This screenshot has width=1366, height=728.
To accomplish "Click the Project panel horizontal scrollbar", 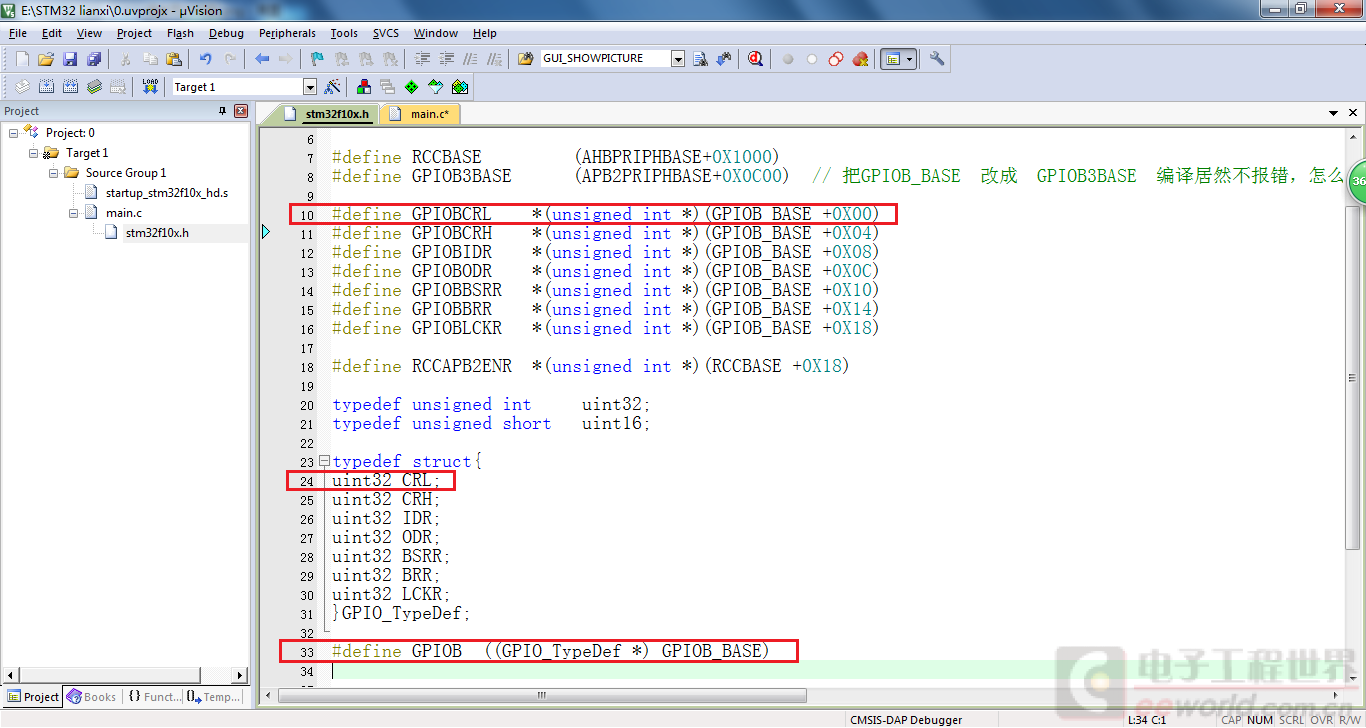I will coord(125,675).
